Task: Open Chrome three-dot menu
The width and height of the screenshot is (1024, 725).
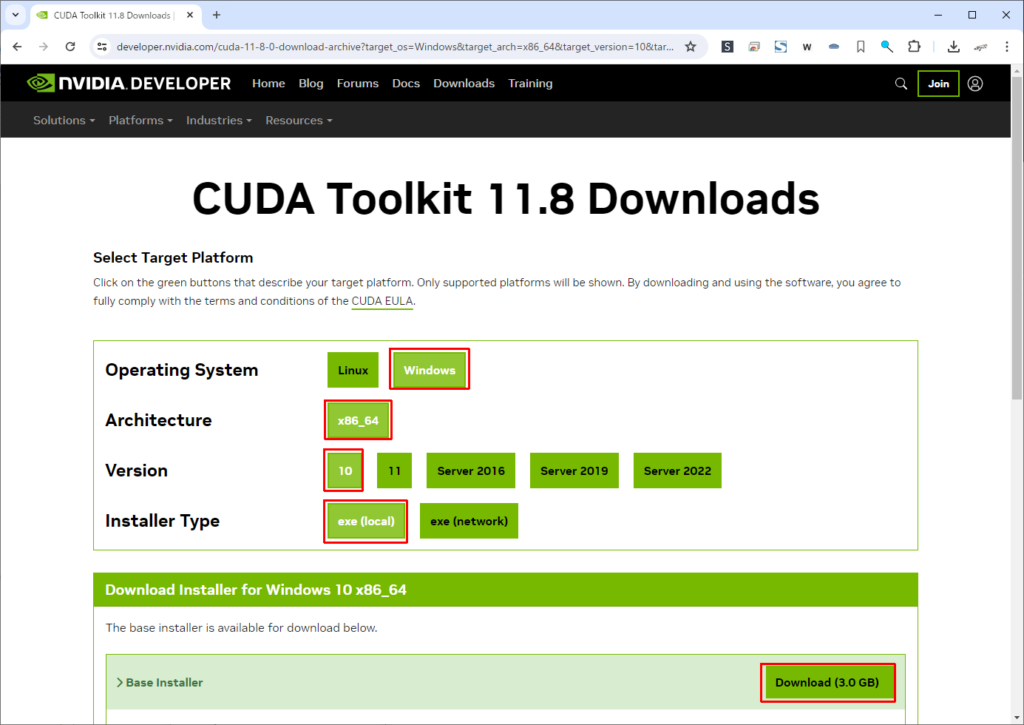Action: (1007, 46)
